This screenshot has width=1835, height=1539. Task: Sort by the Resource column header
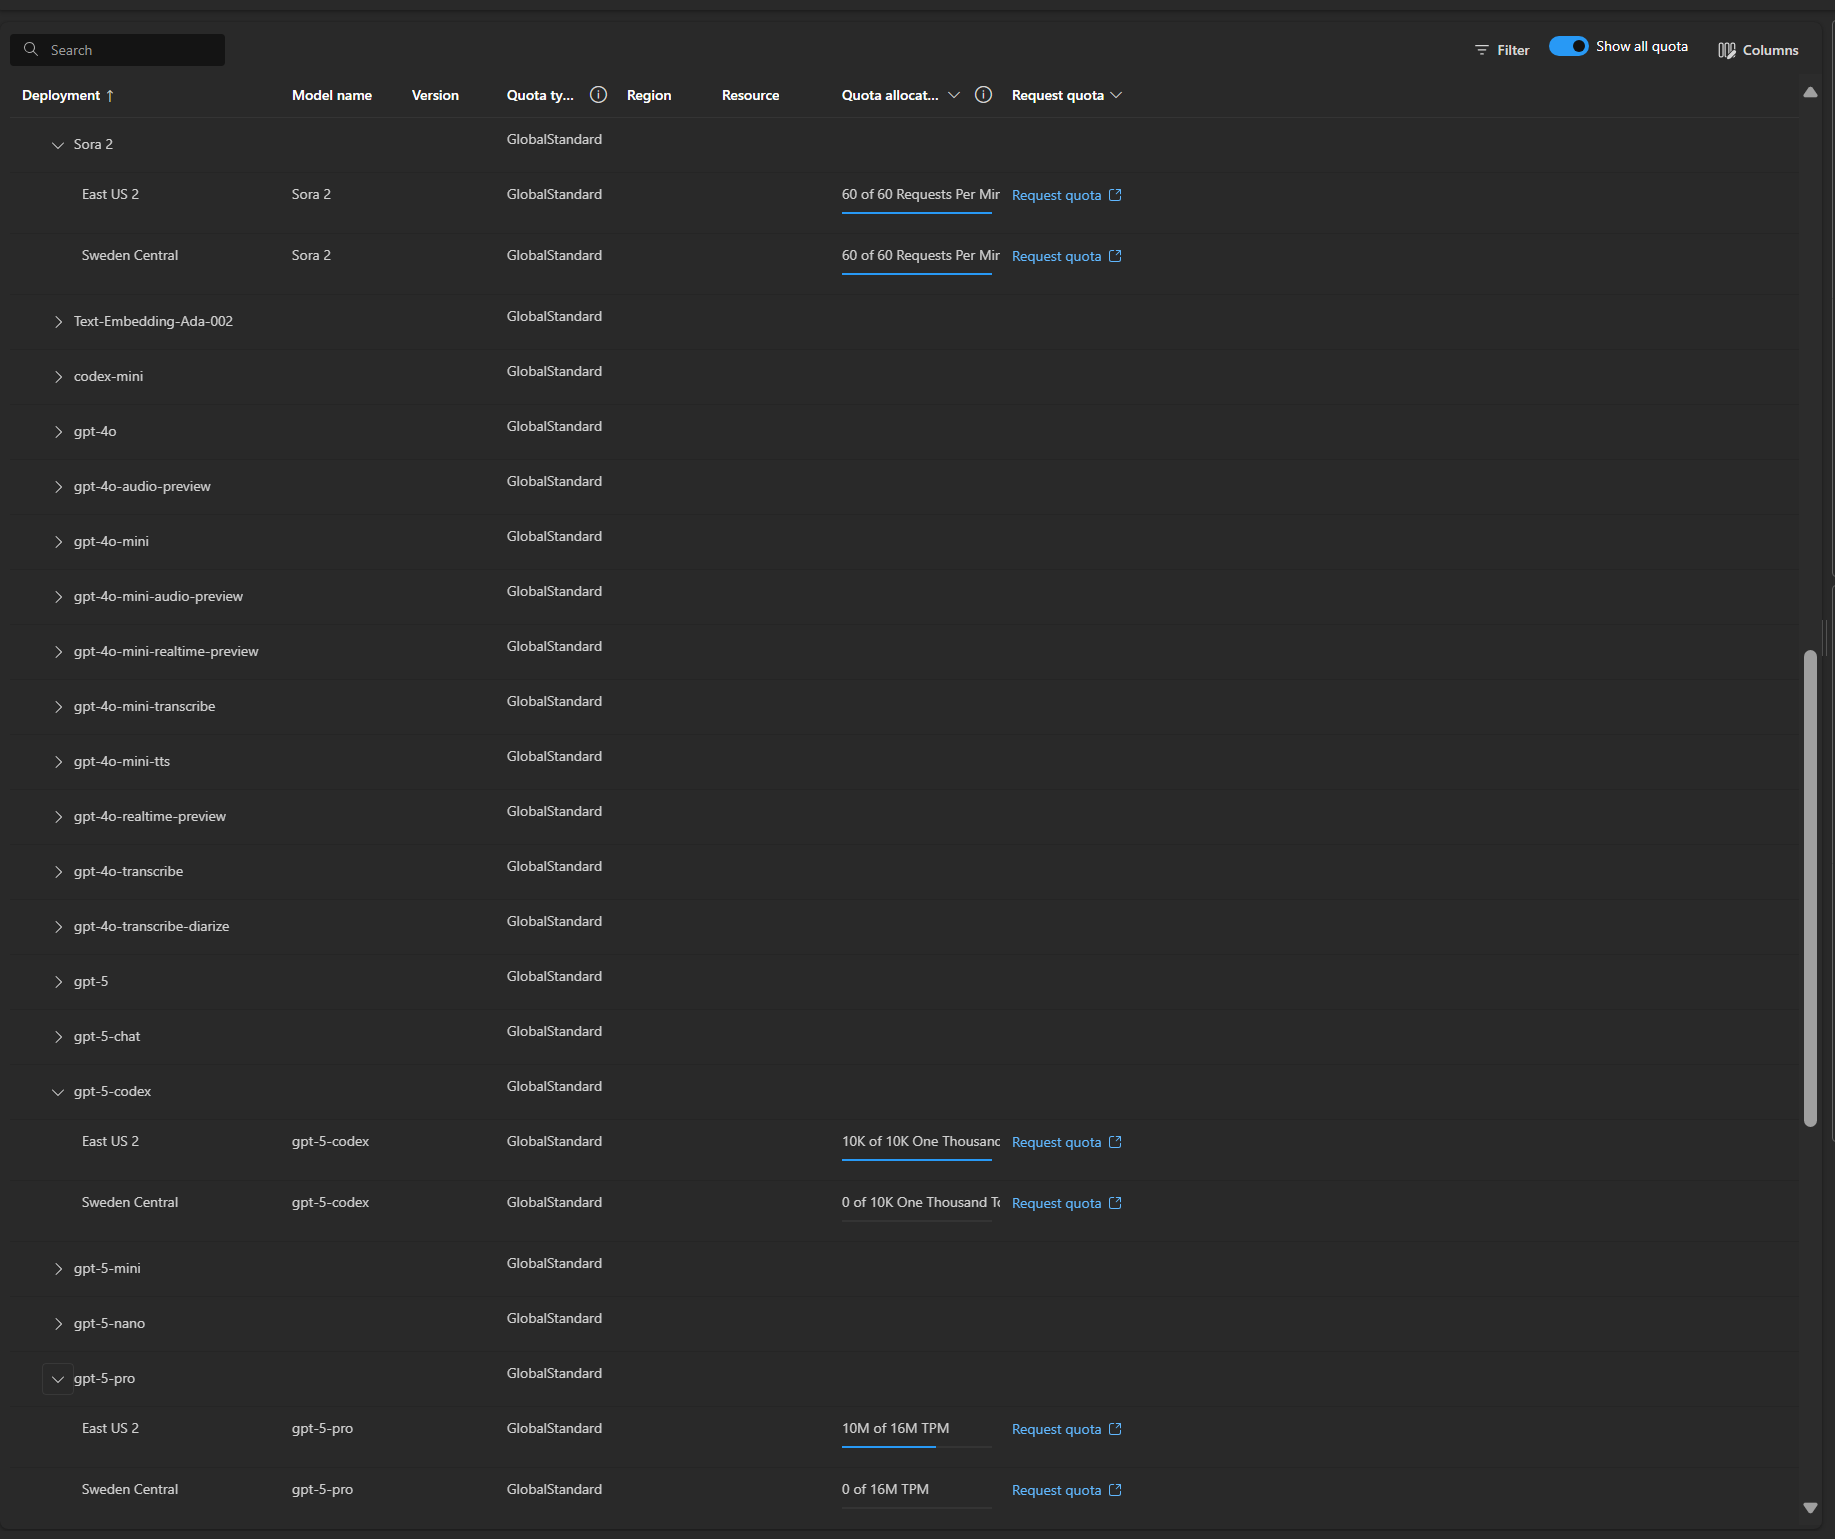(x=750, y=95)
